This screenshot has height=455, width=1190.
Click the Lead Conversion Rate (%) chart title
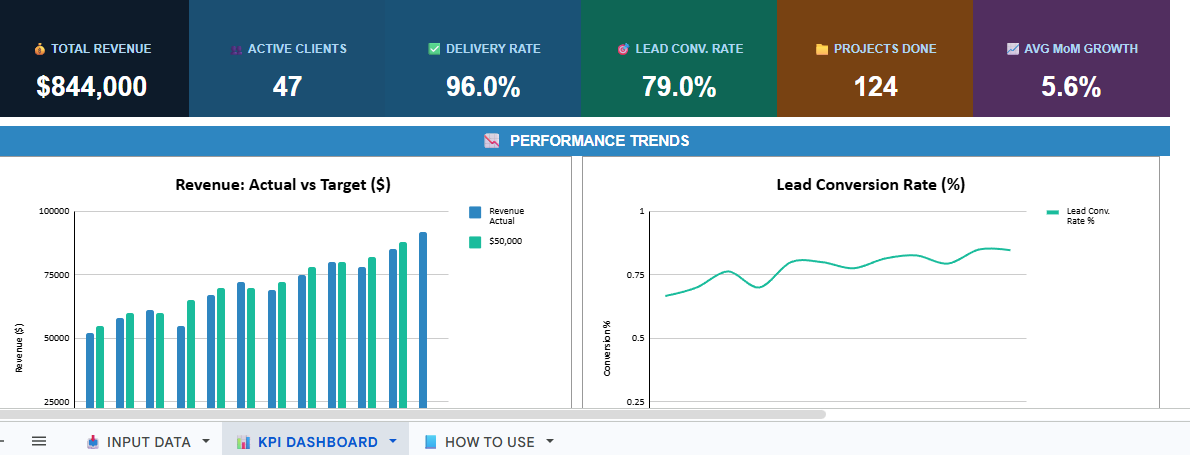[x=870, y=184]
